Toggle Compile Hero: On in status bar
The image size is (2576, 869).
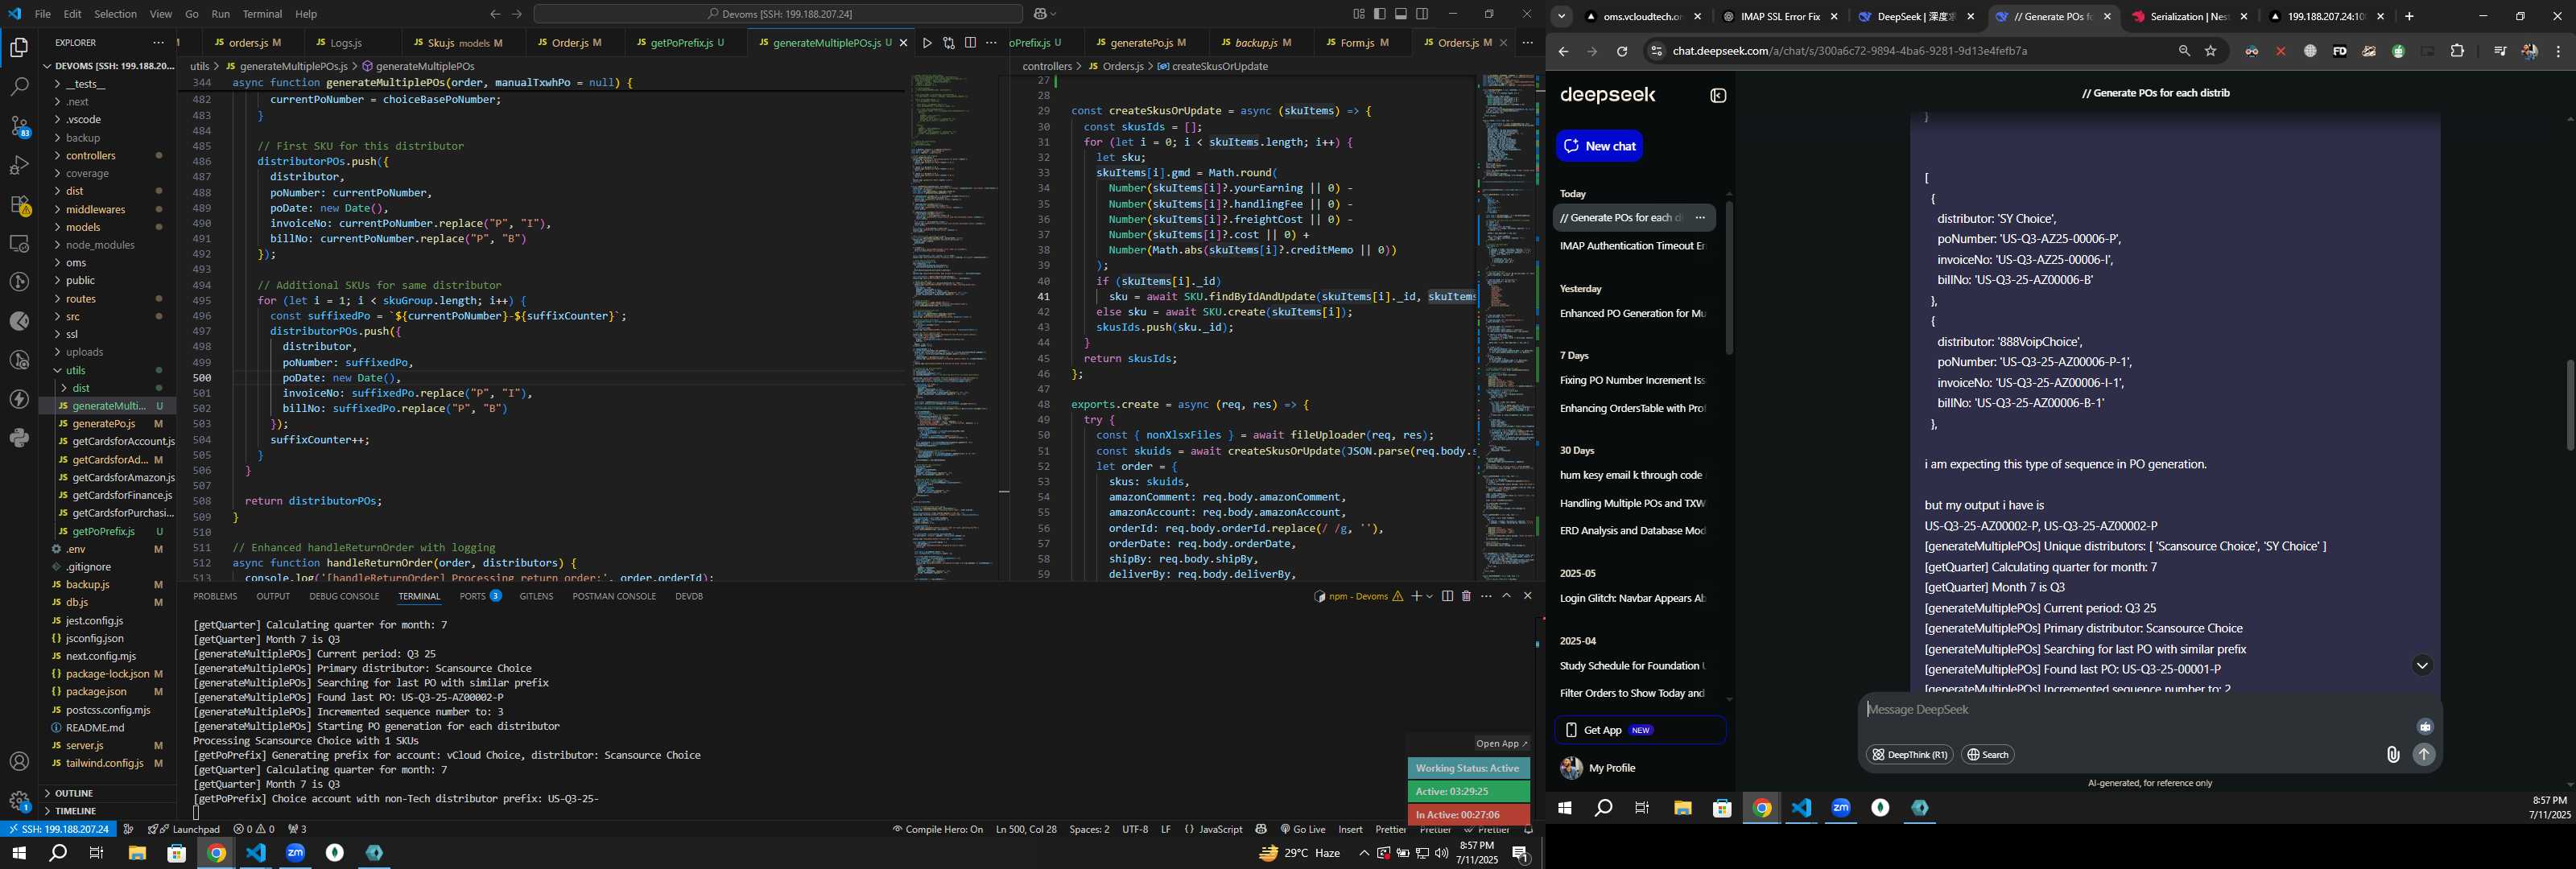[937, 829]
